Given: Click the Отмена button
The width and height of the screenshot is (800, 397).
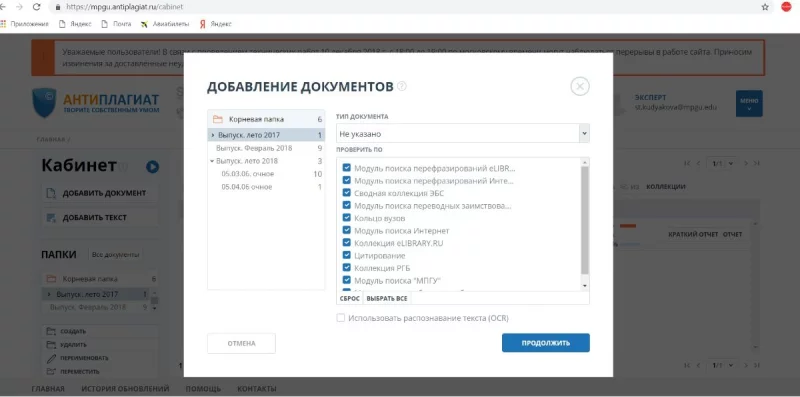Looking at the screenshot, I should (241, 343).
